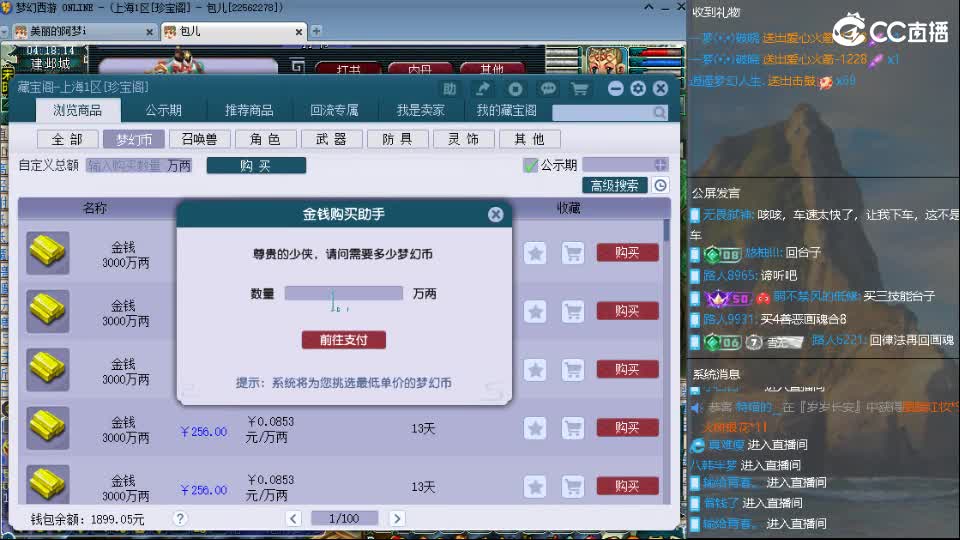Click the wallet balance help question mark
The height and width of the screenshot is (540, 960).
179,519
